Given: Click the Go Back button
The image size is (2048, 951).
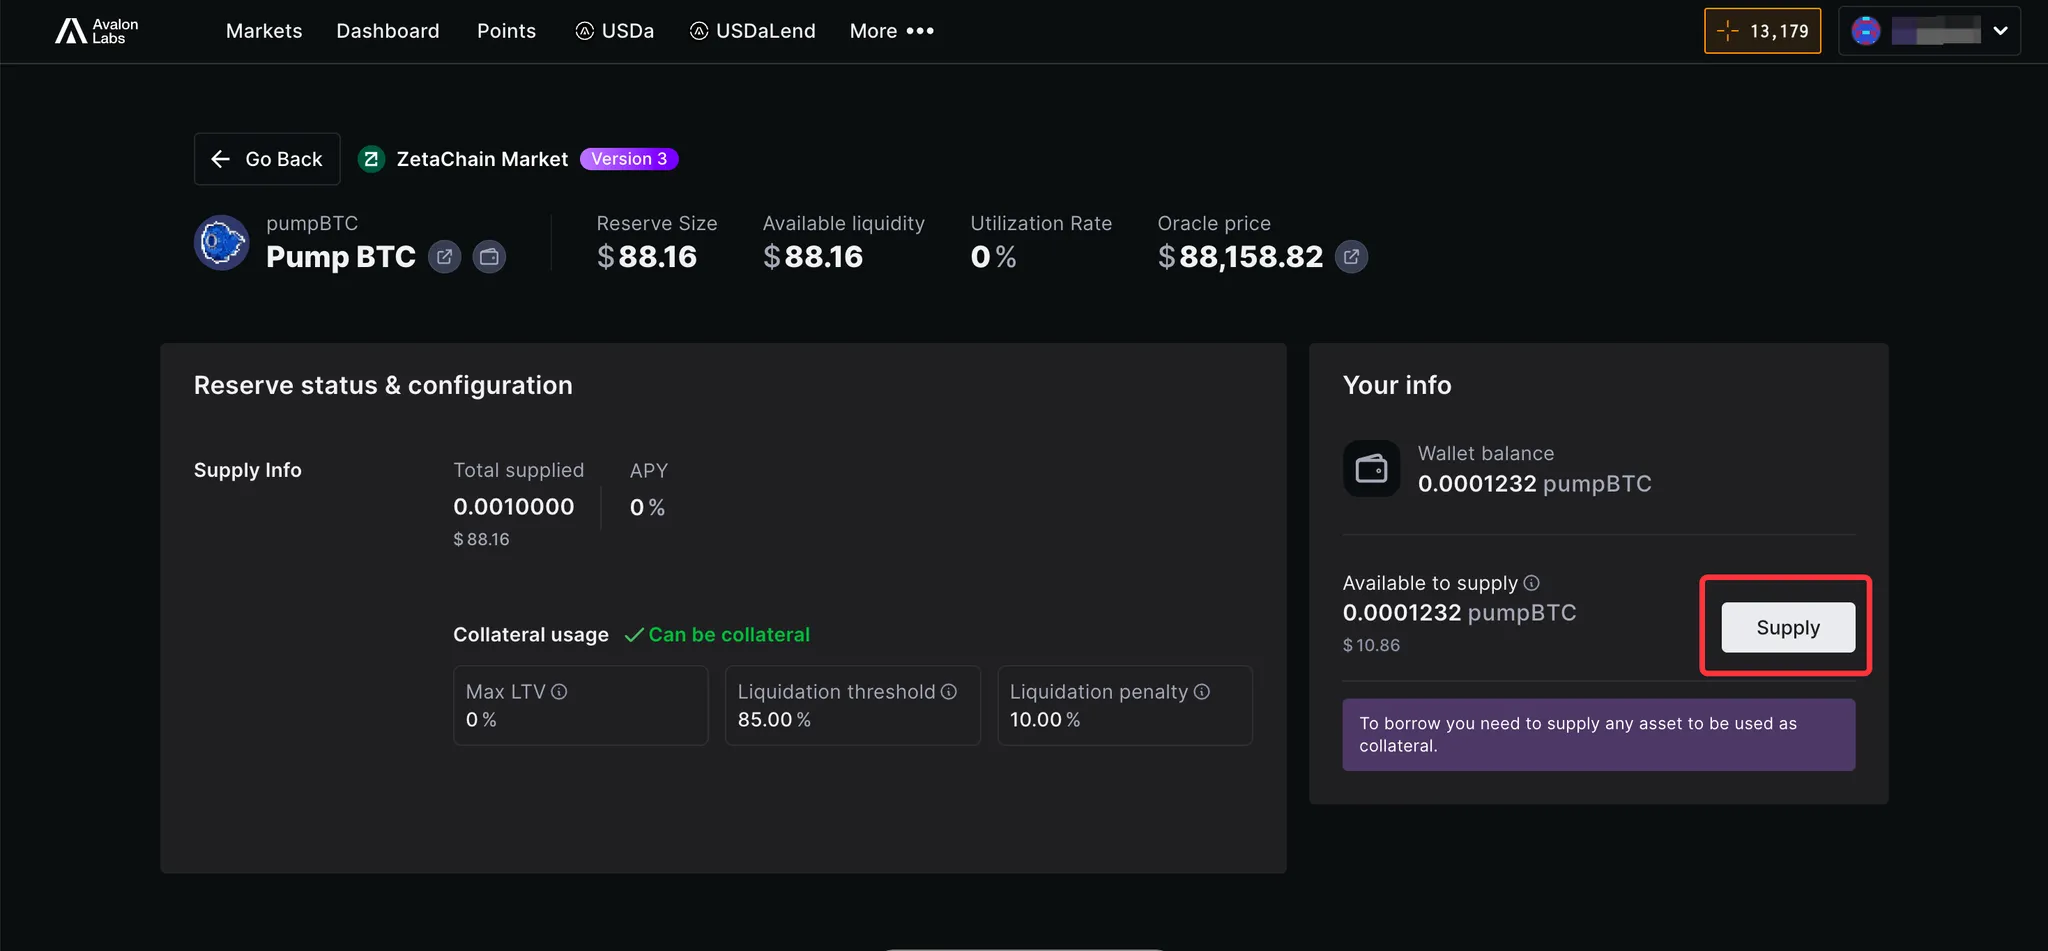Looking at the screenshot, I should pos(267,159).
